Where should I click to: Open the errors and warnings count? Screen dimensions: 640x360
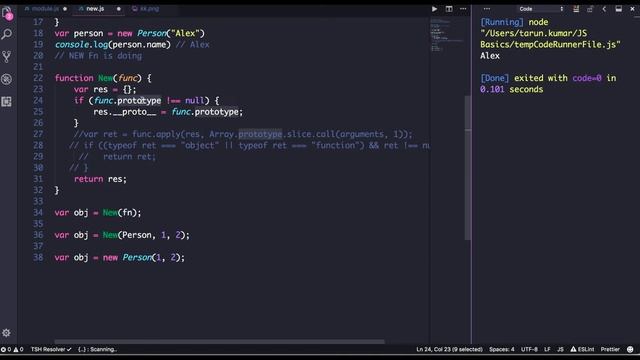[x=12, y=349]
